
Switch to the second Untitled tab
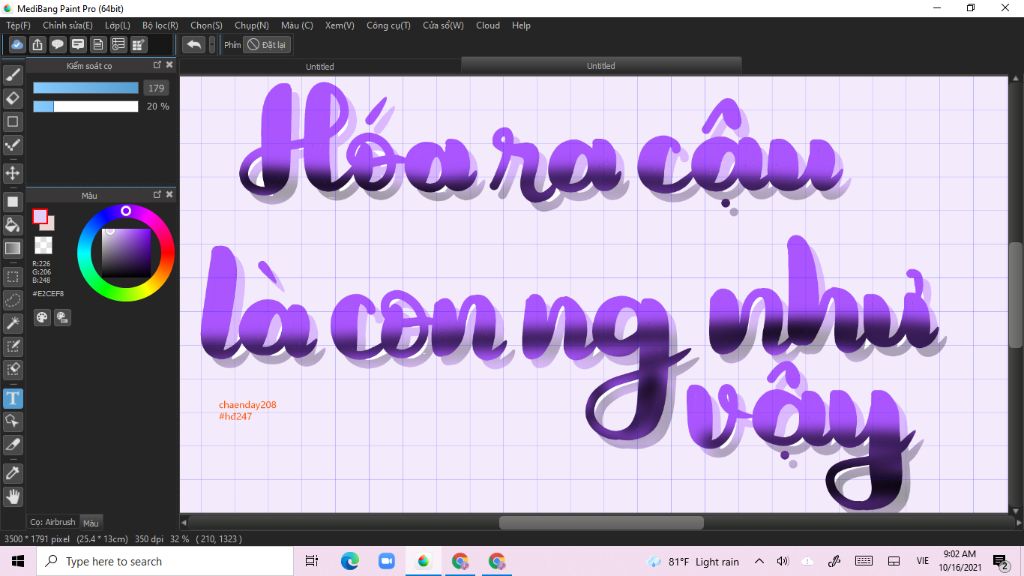pos(601,65)
